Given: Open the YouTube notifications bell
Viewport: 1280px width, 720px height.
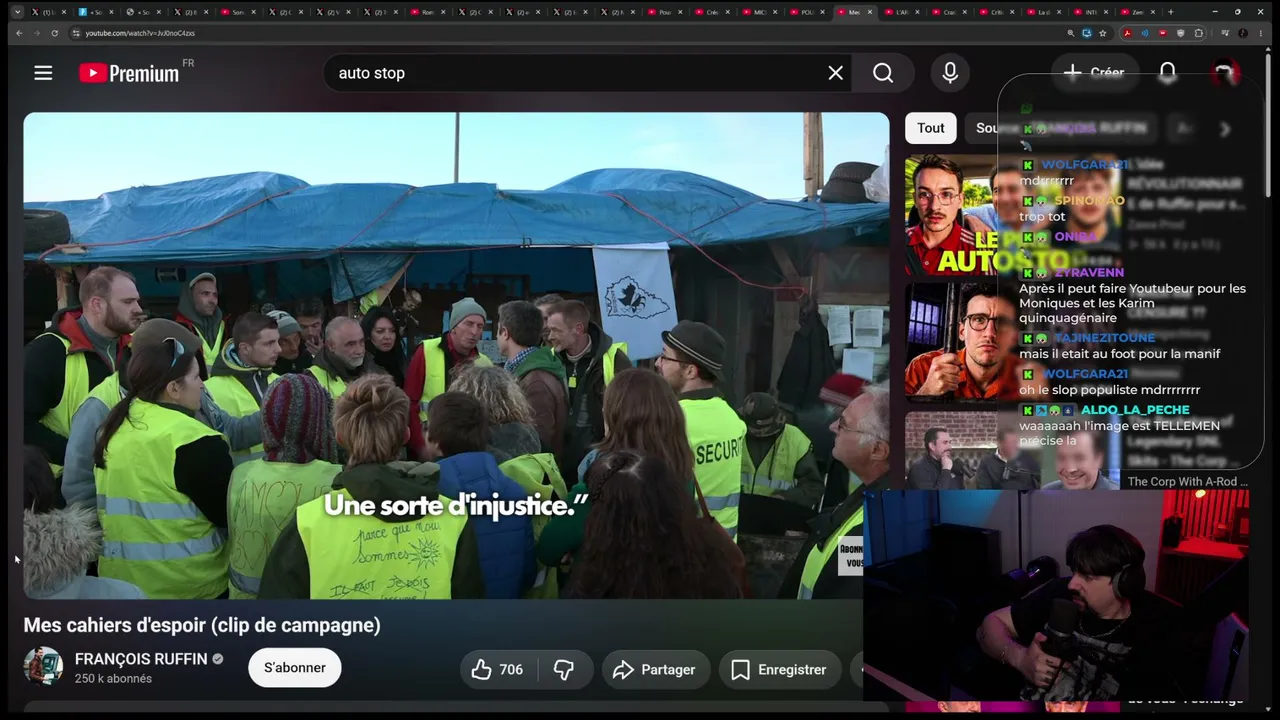Looking at the screenshot, I should point(1167,73).
